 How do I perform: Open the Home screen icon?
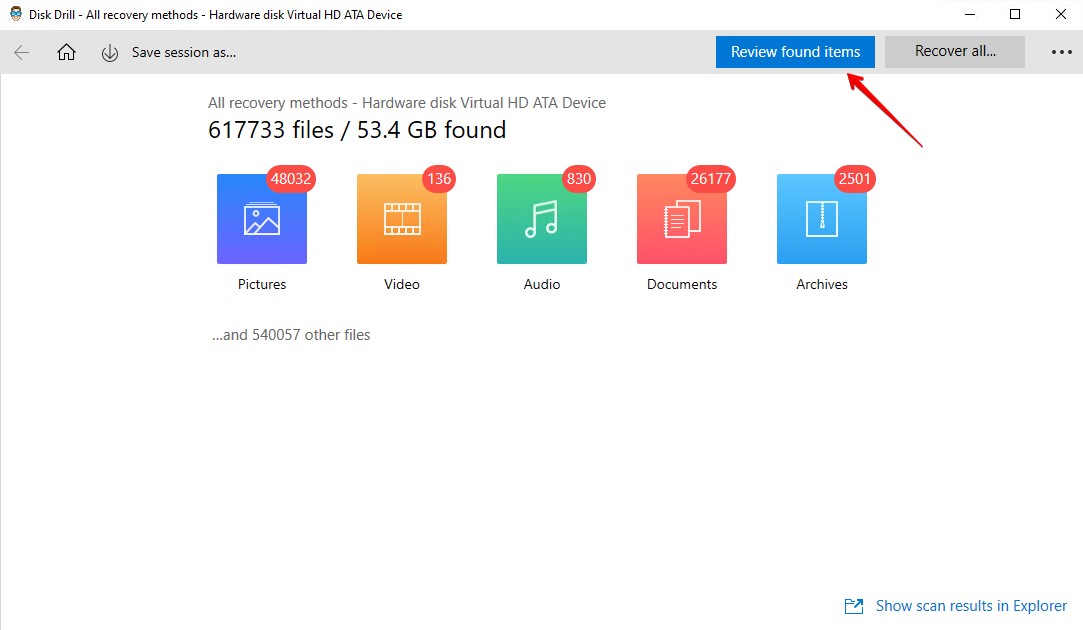point(66,52)
